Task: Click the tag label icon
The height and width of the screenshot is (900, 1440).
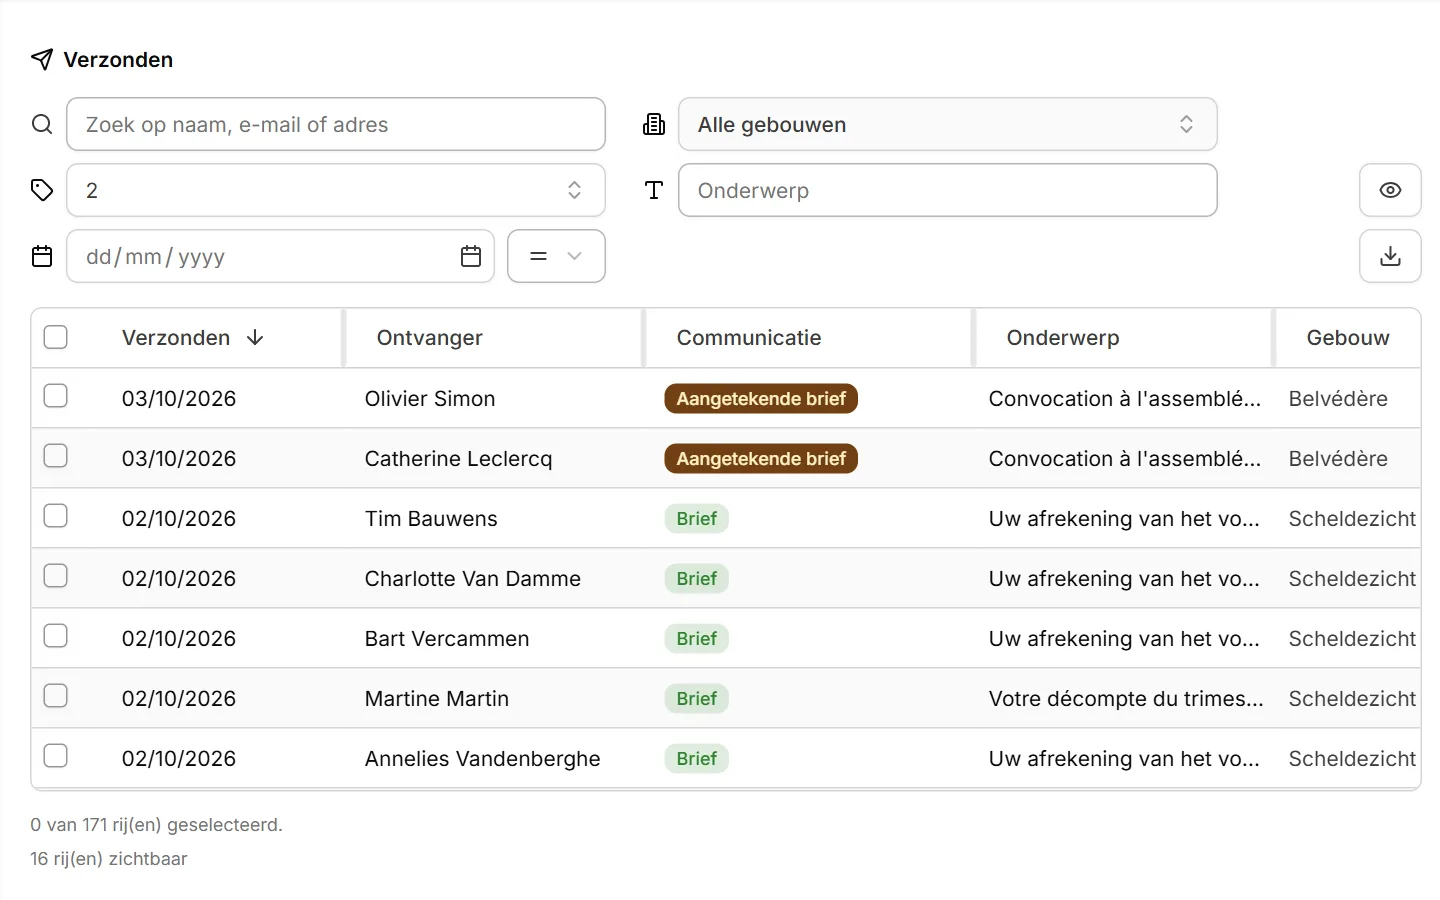Action: (42, 190)
